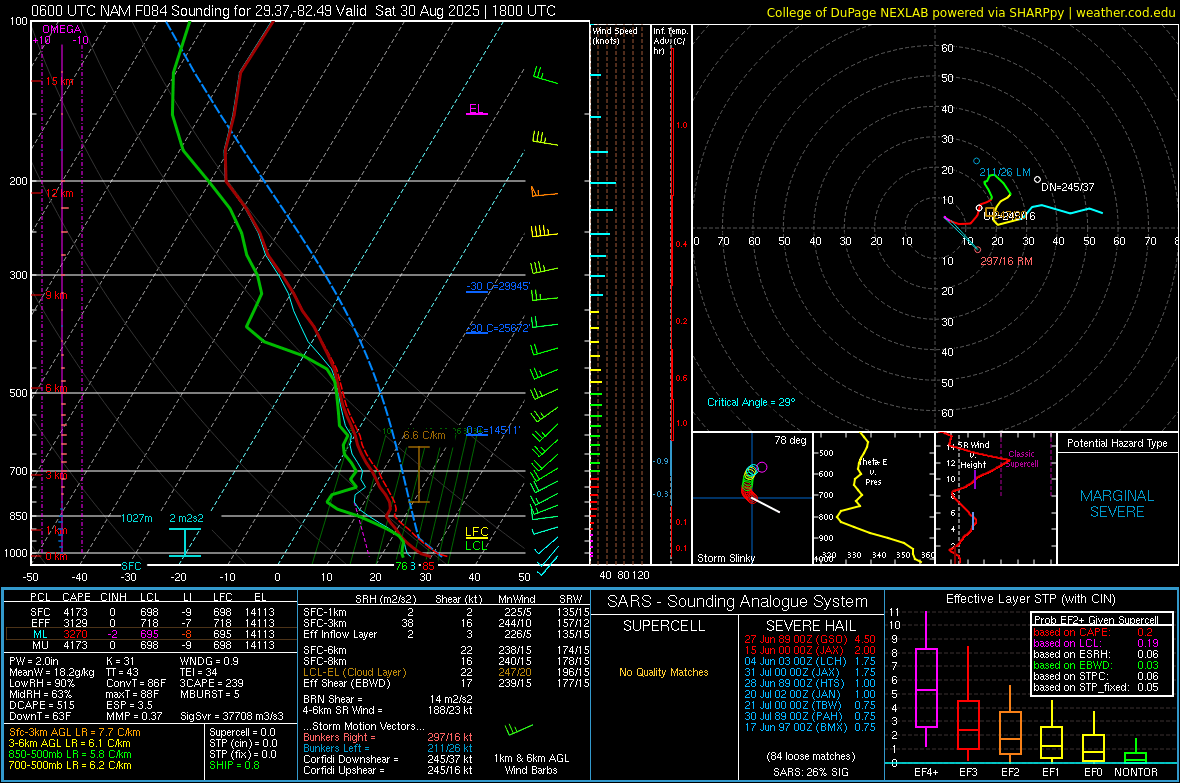This screenshot has width=1180, height=783.
Task: Click the PW = 2.0in value
Action: pos(34,661)
